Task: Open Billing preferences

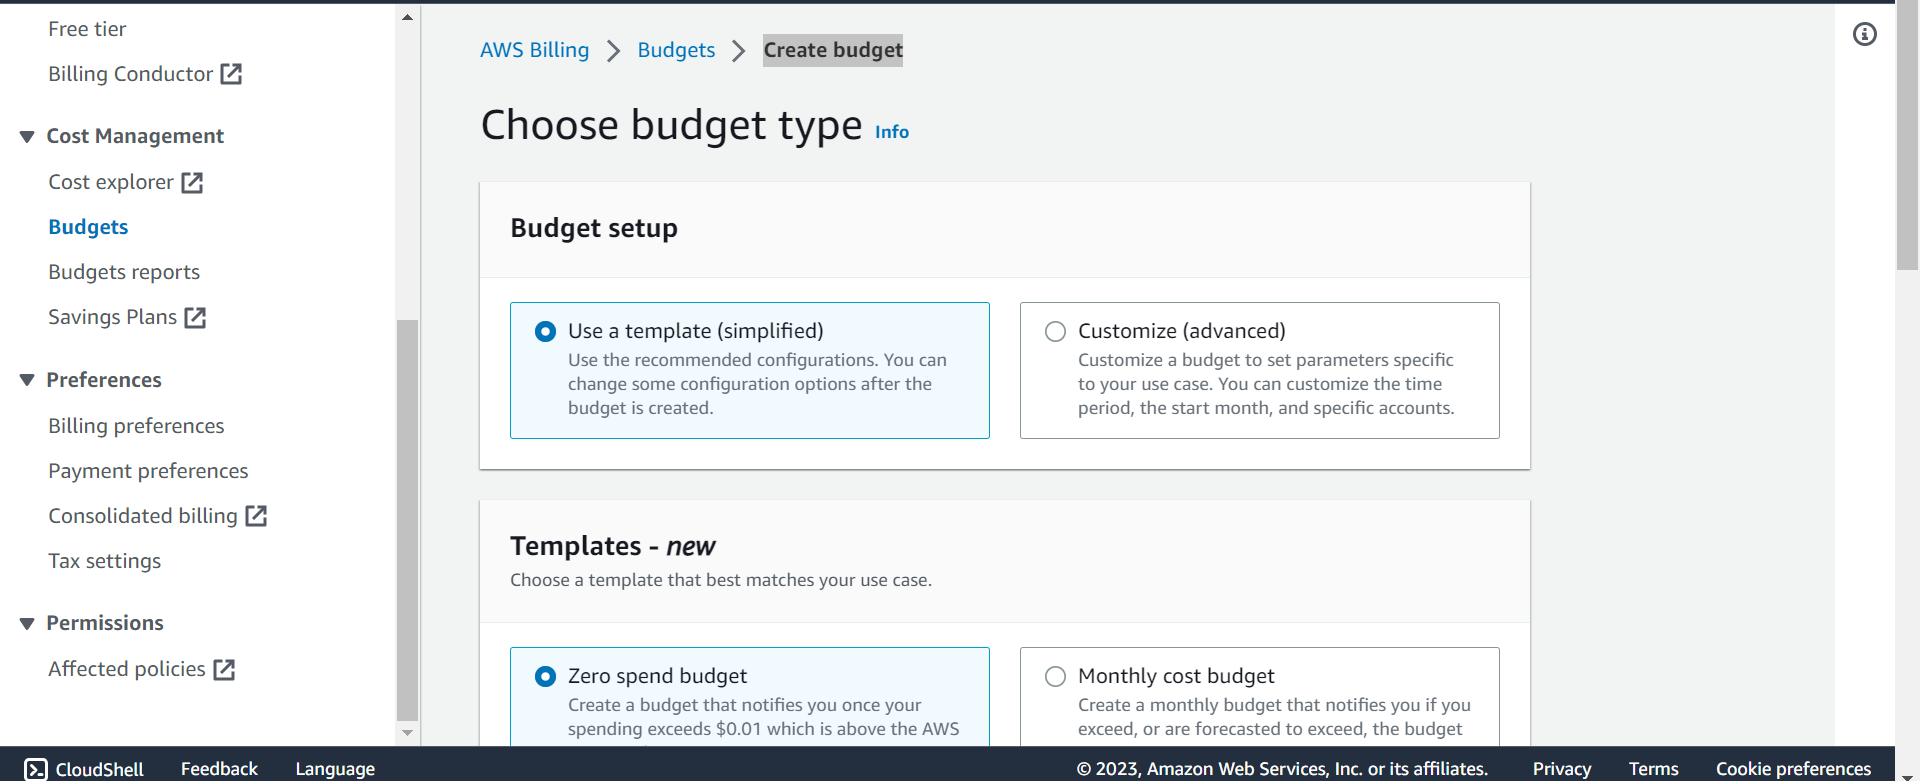Action: pos(136,426)
